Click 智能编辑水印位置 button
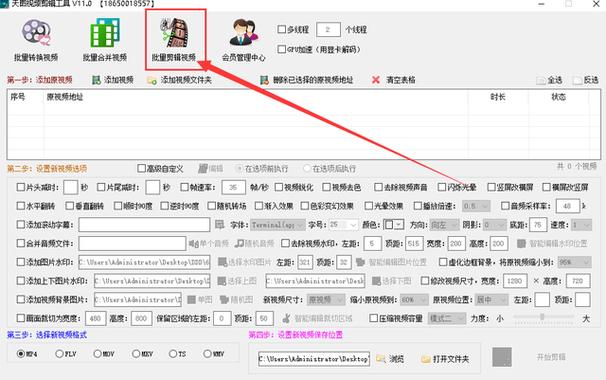This screenshot has height=380, width=606. [552, 244]
